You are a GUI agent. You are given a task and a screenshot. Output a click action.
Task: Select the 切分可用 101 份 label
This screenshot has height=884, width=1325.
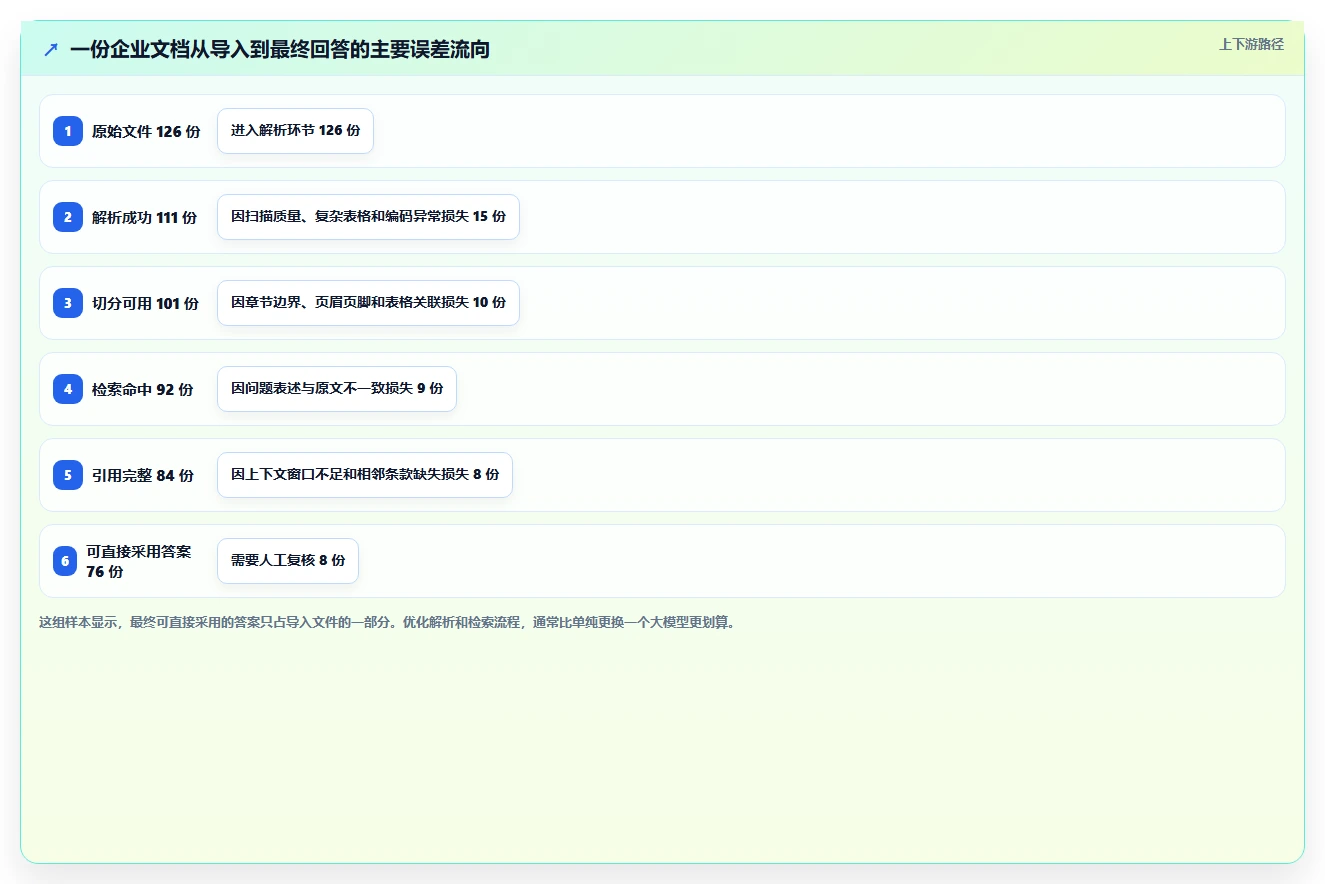point(145,303)
